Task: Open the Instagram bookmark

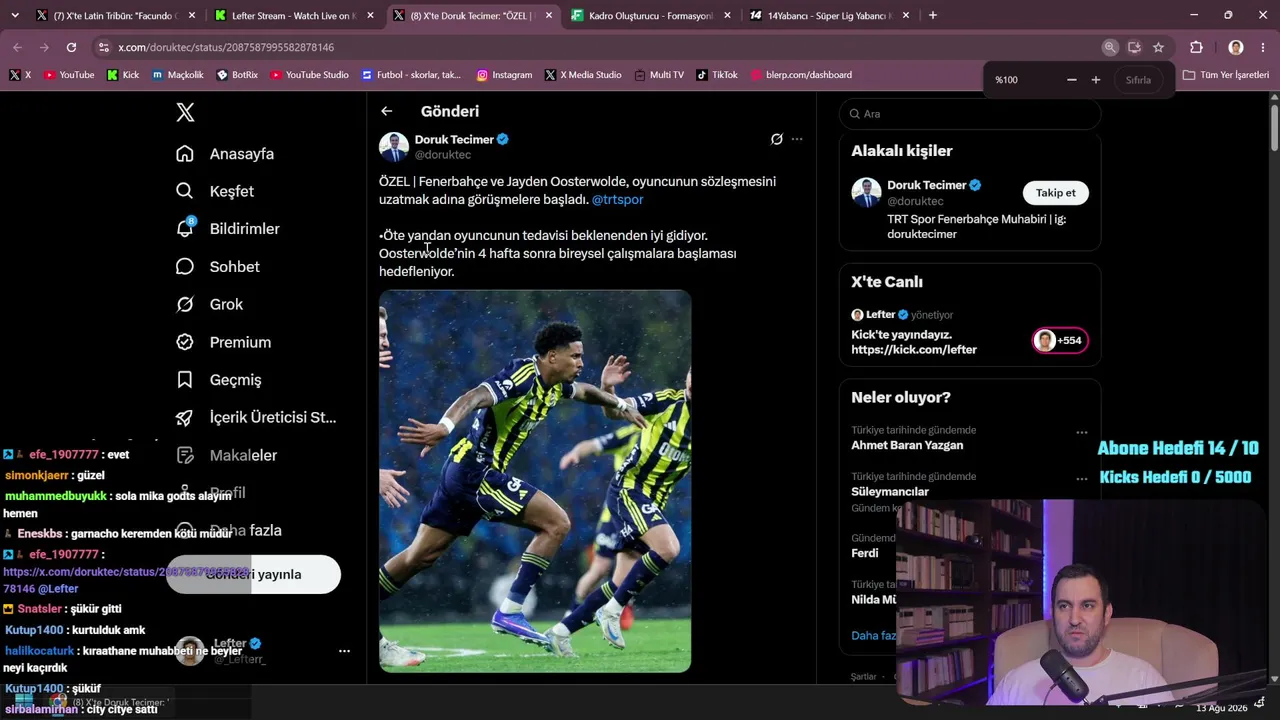Action: (x=504, y=75)
